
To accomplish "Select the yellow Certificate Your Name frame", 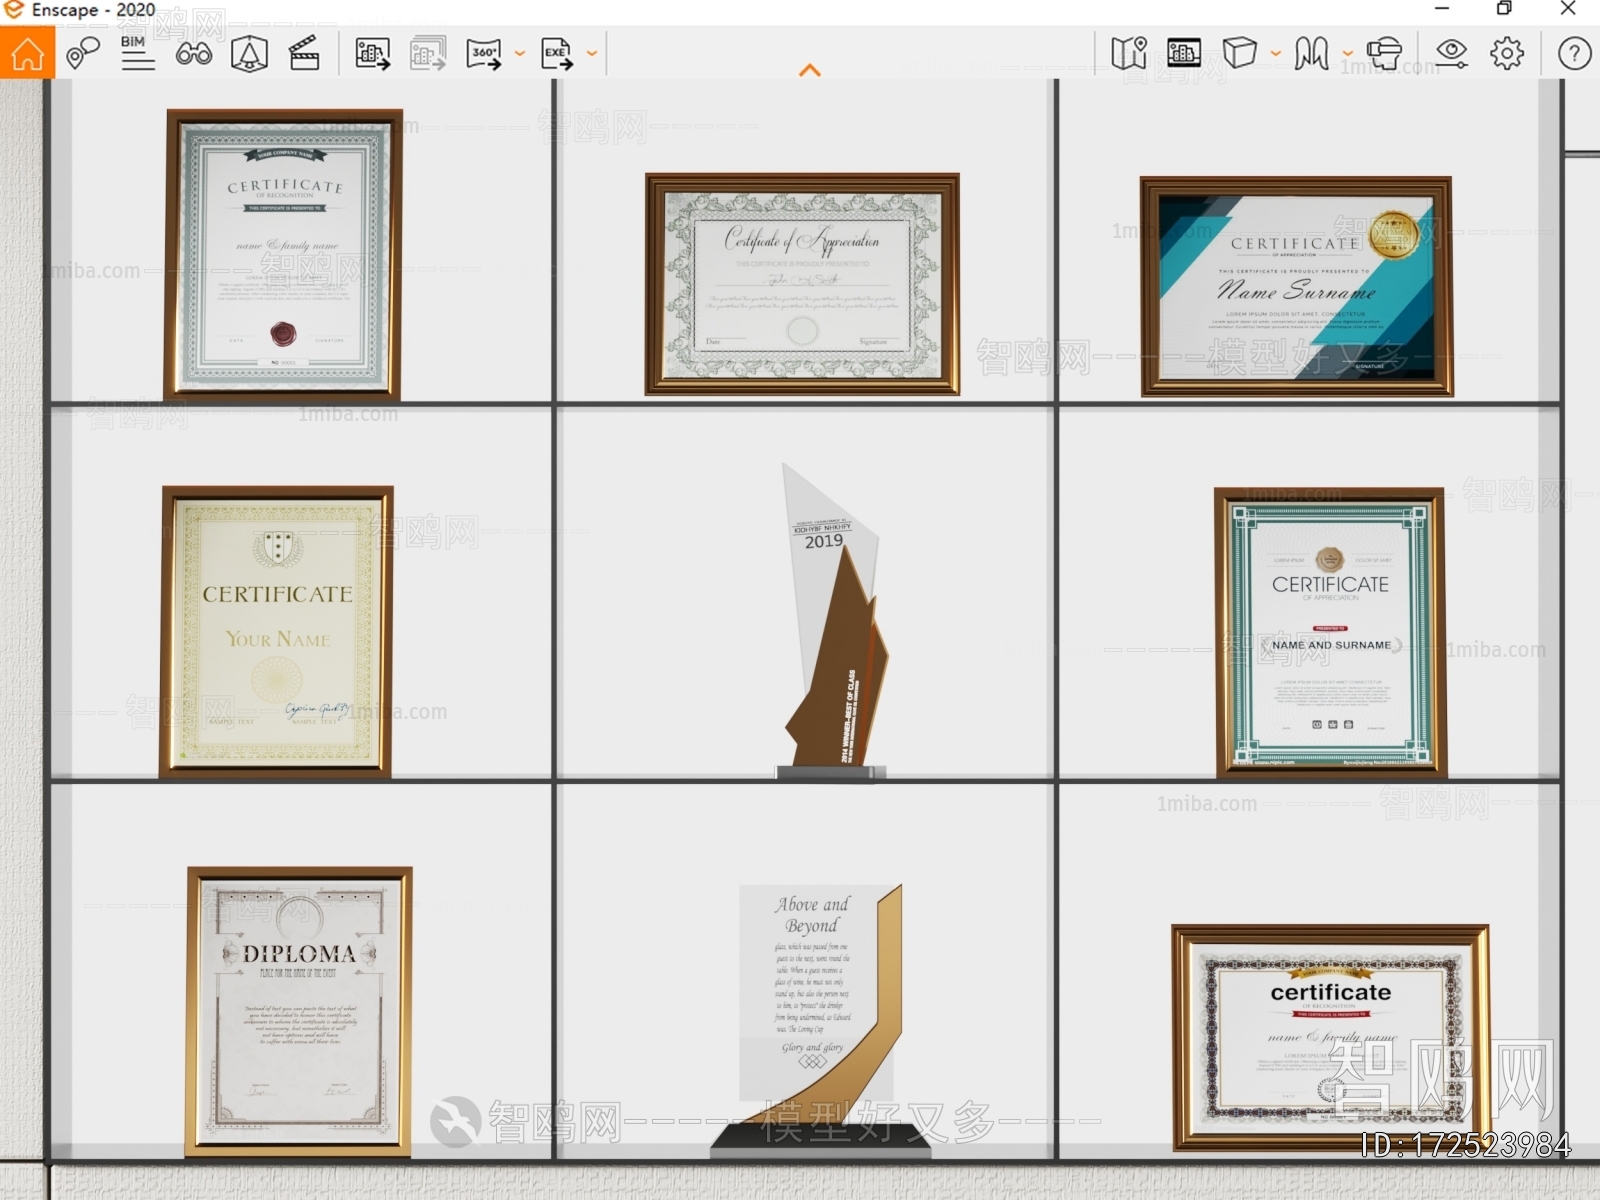I will 277,631.
